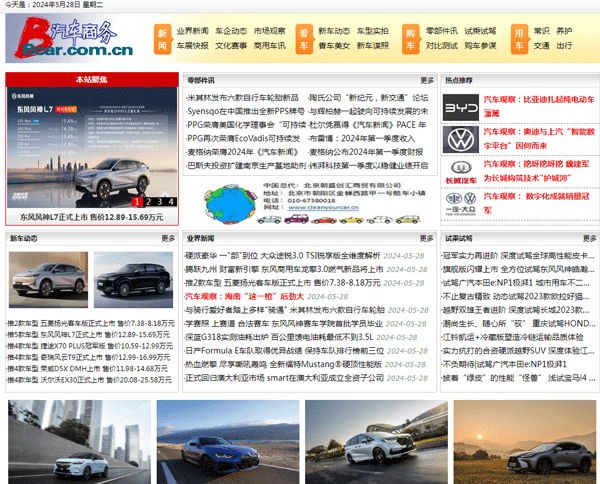
Task: Open 汽车观察：比亚迪扎起纯电动车 article
Action: point(539,106)
